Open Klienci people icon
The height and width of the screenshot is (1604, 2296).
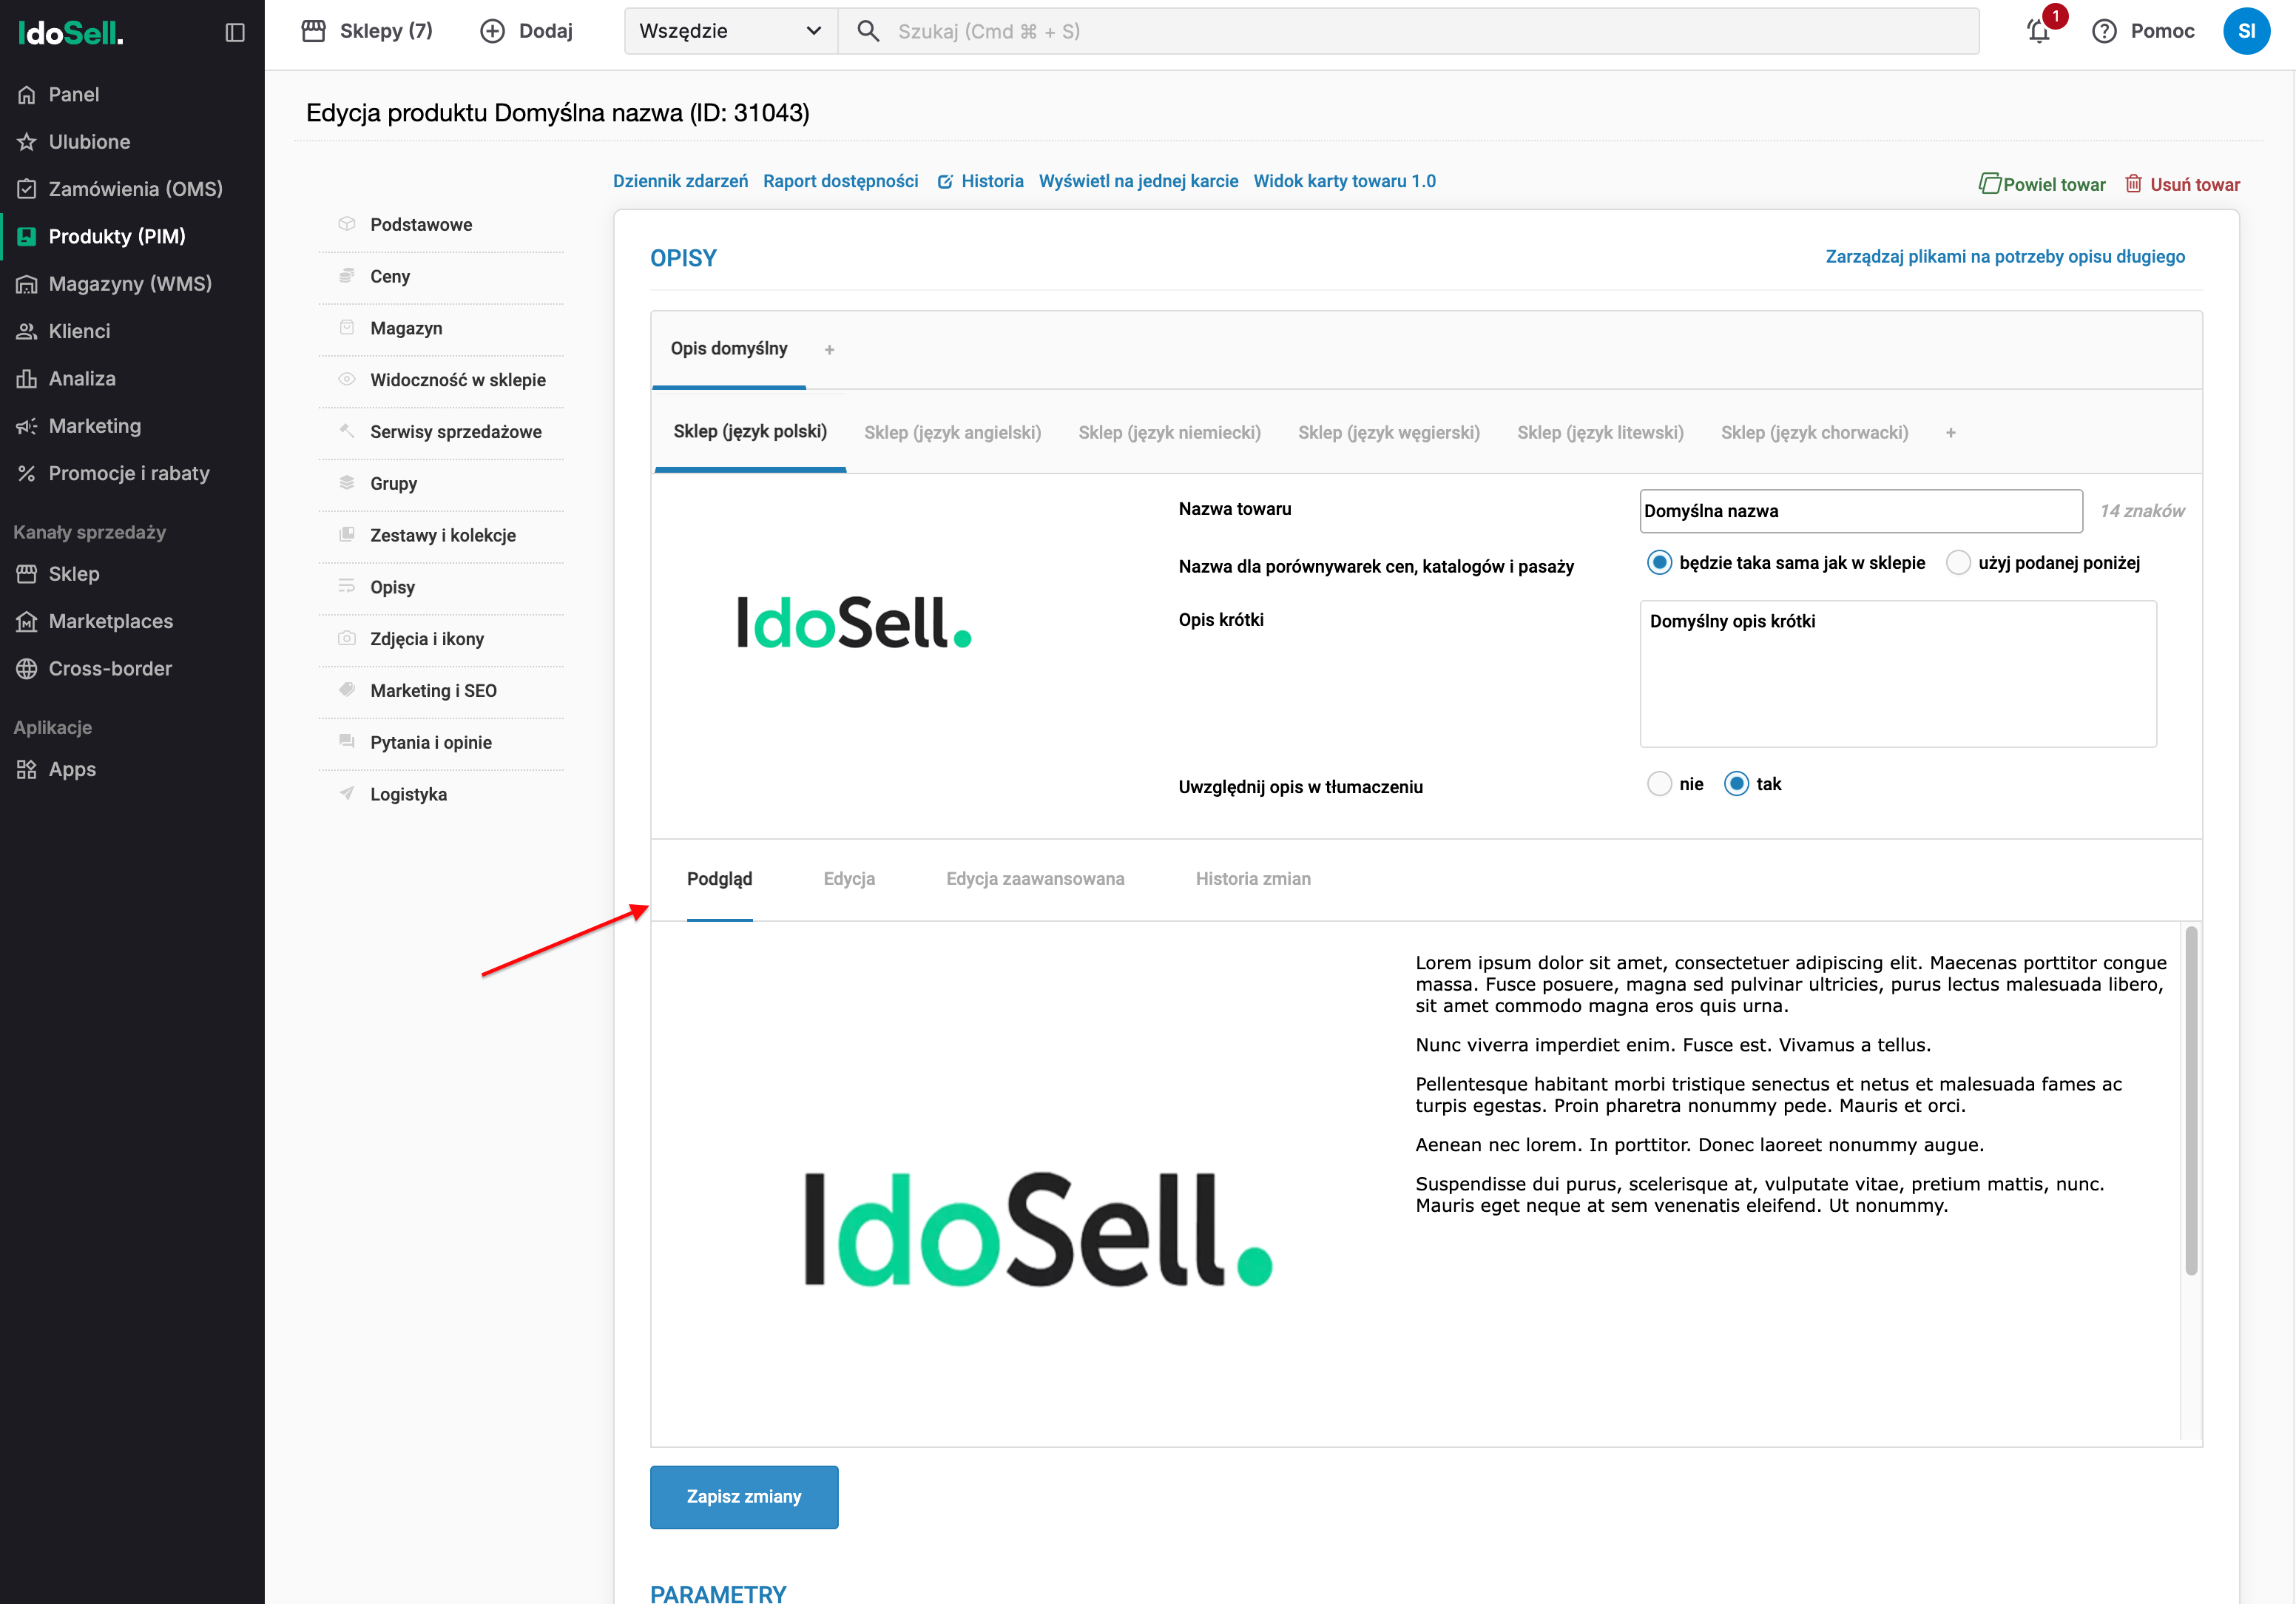27,331
